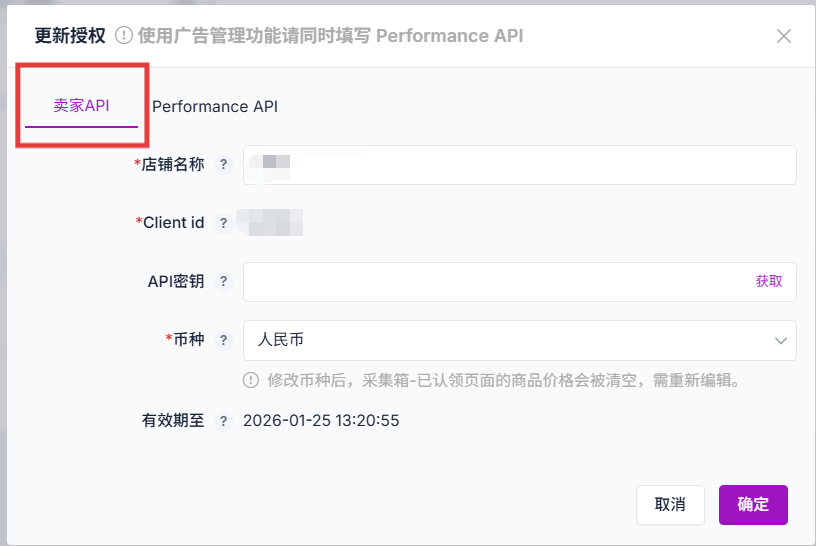Image resolution: width=816 pixels, height=546 pixels.
Task: Click the expiry date 2026-01-25 13:20:55
Action: tap(321, 421)
